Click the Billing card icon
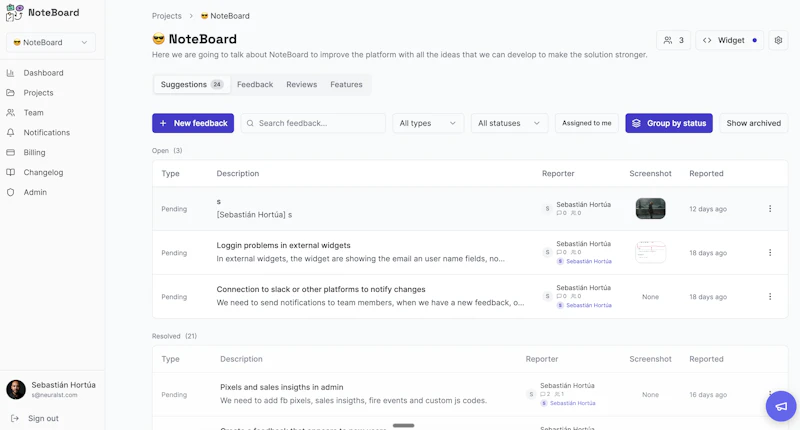 click(x=10, y=153)
